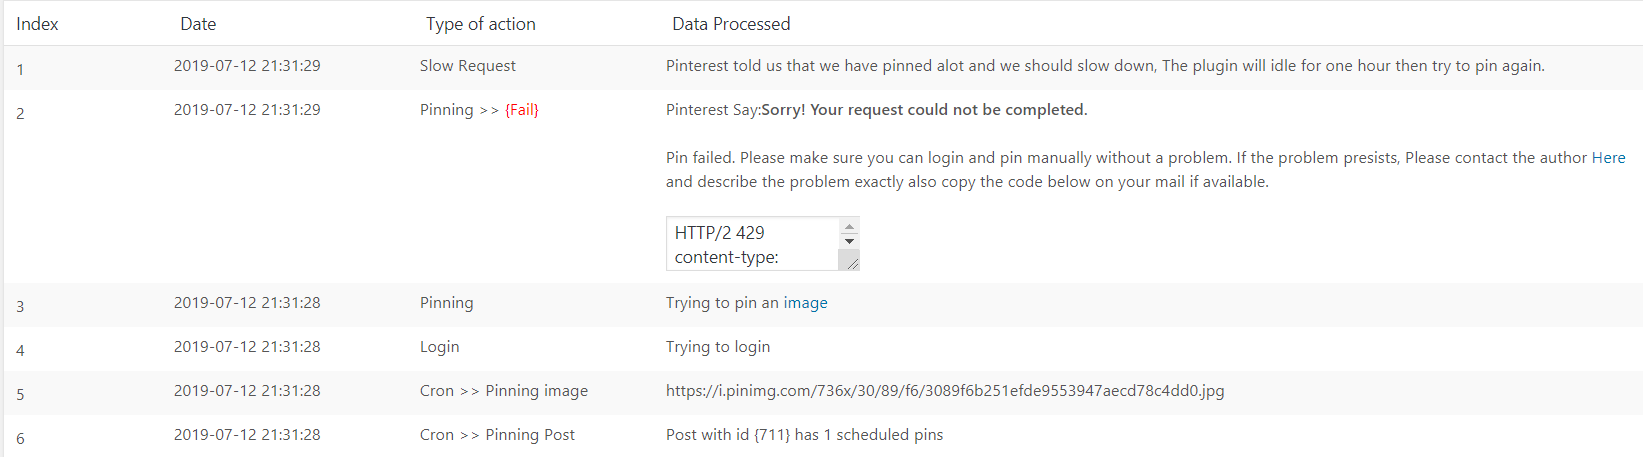Click the red {Fail} status label
This screenshot has height=457, width=1643.
(x=522, y=110)
